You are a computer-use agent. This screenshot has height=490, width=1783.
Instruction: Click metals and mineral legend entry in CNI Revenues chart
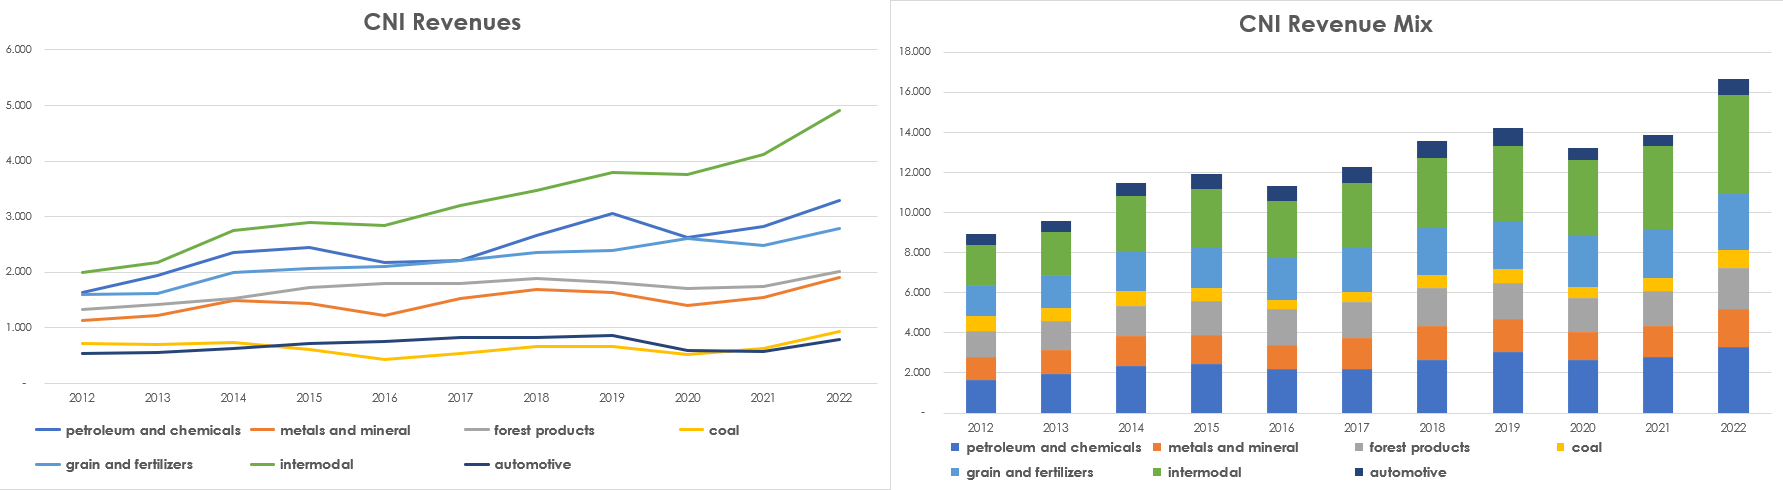(x=330, y=430)
